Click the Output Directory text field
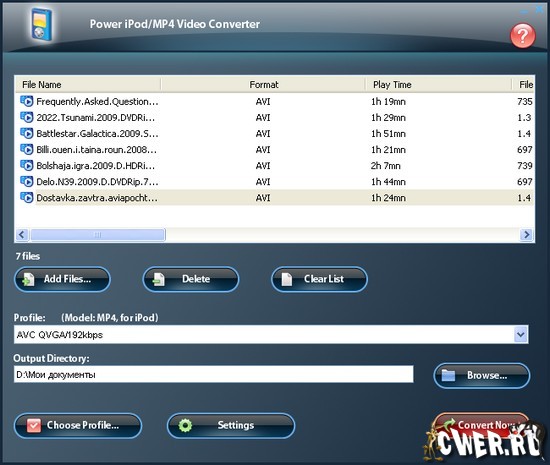 214,375
